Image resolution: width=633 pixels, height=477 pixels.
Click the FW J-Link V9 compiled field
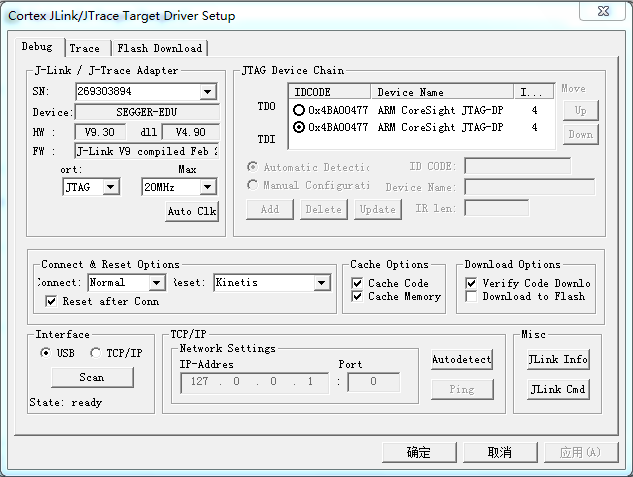tap(147, 151)
